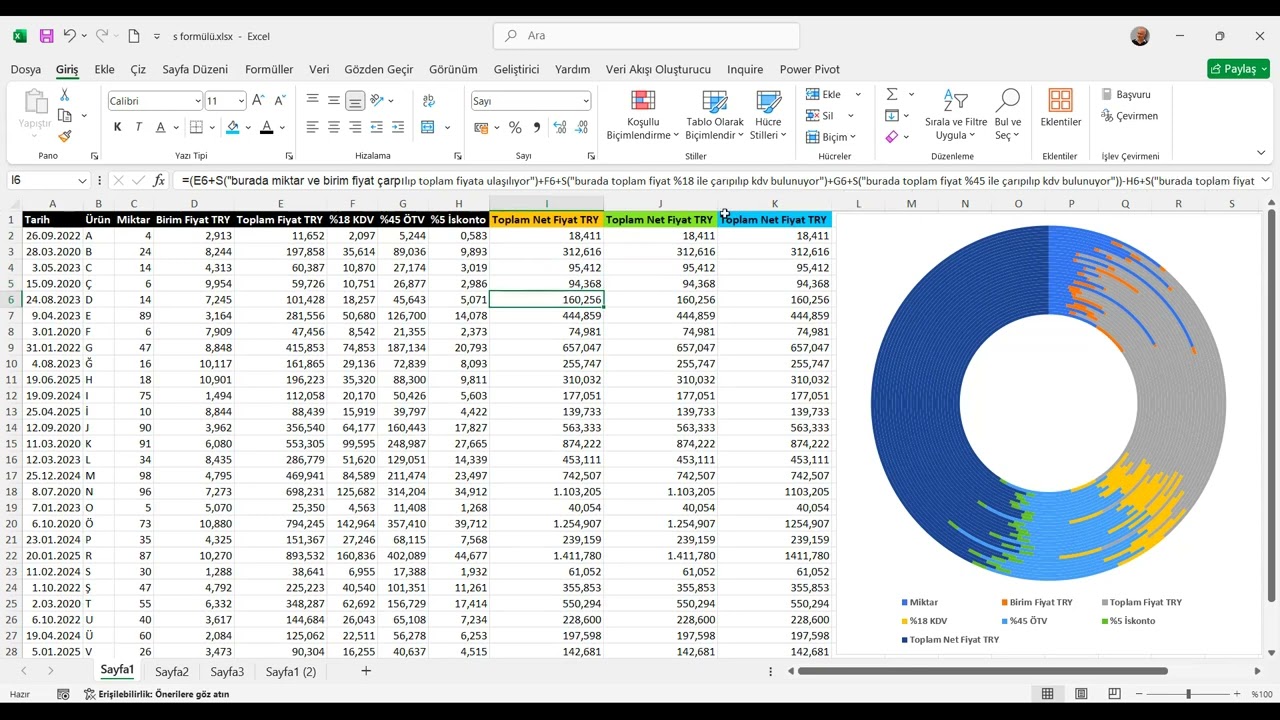The width and height of the screenshot is (1280, 720).
Task: Click the zoom slider handle
Action: pyautogui.click(x=1188, y=694)
